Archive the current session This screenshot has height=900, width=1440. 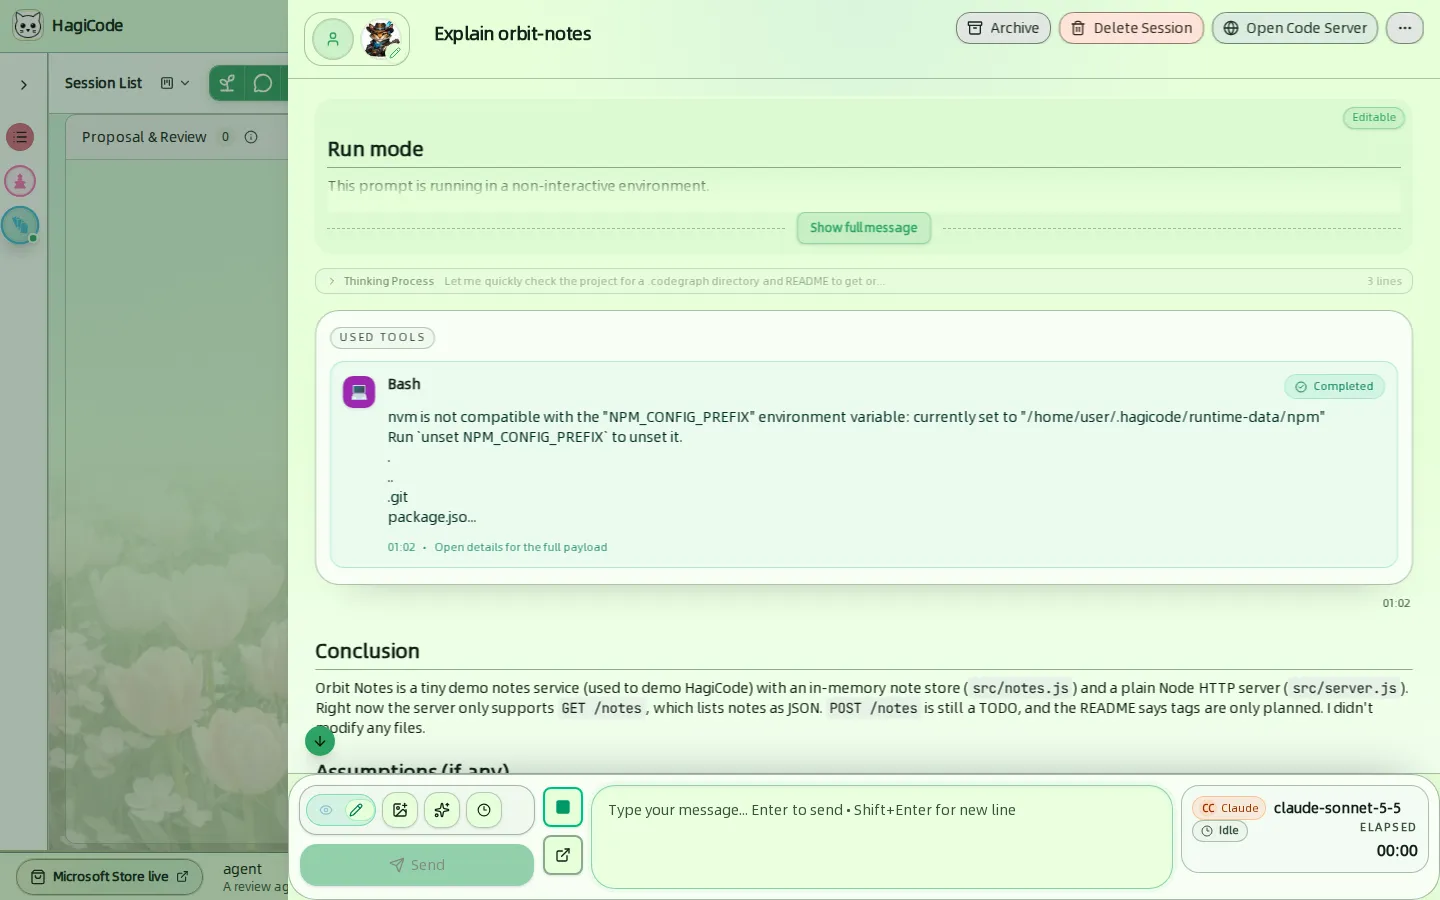pyautogui.click(x=1003, y=28)
